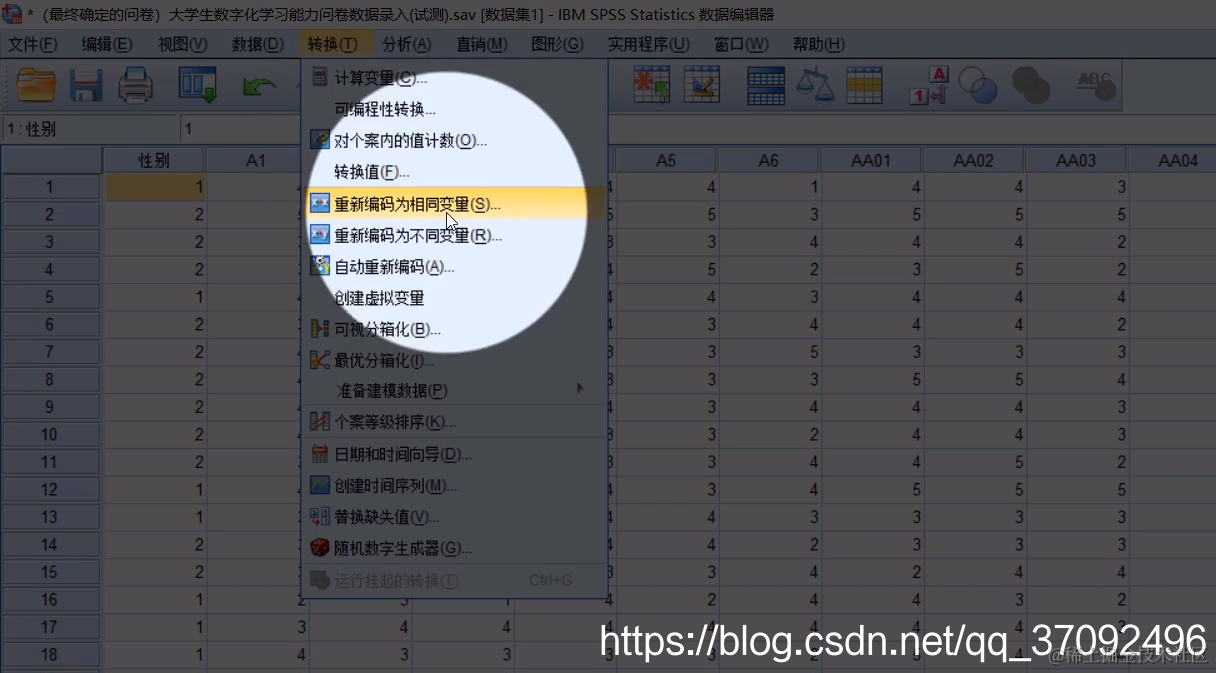Open the Select Cases dialog
The image size is (1216, 673).
point(865,85)
